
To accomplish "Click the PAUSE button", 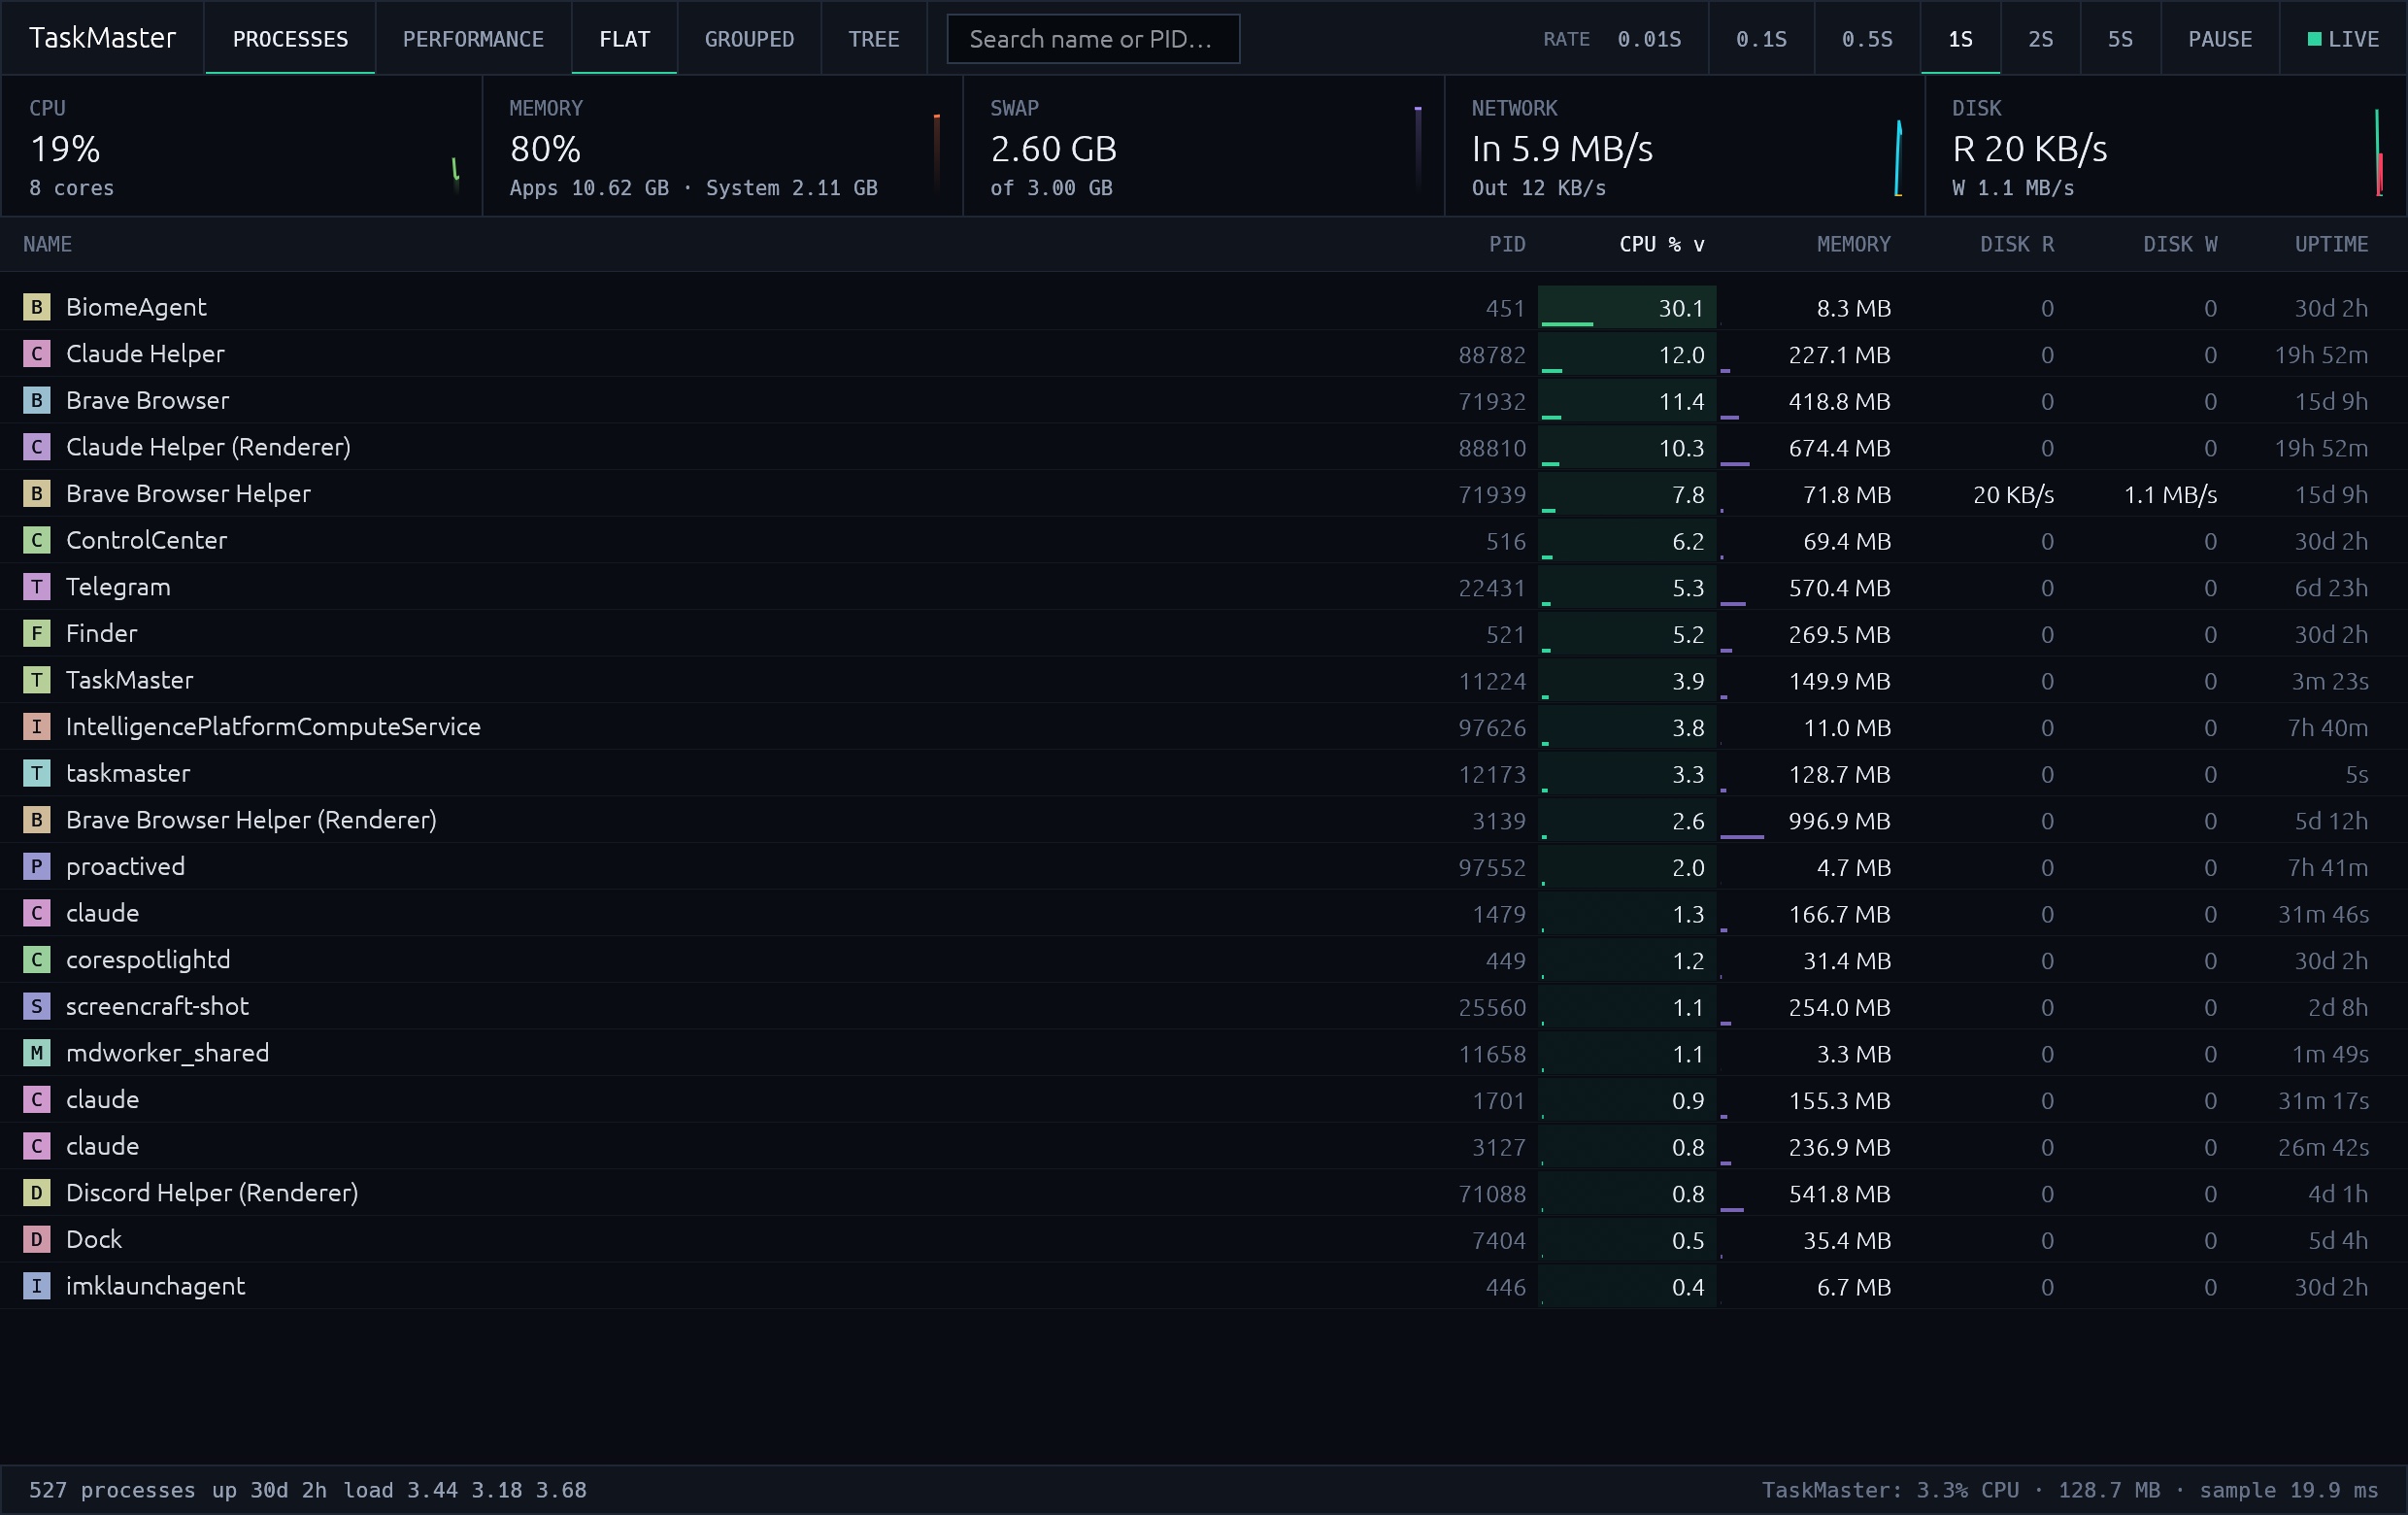I will point(2220,39).
